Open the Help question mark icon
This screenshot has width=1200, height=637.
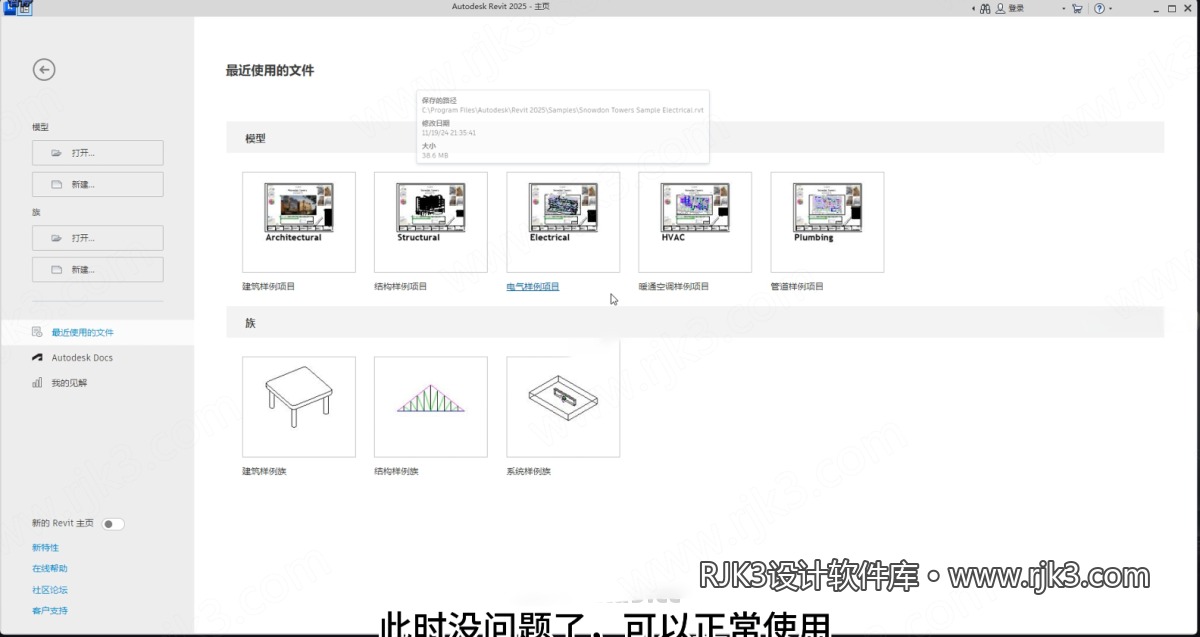[x=1099, y=8]
